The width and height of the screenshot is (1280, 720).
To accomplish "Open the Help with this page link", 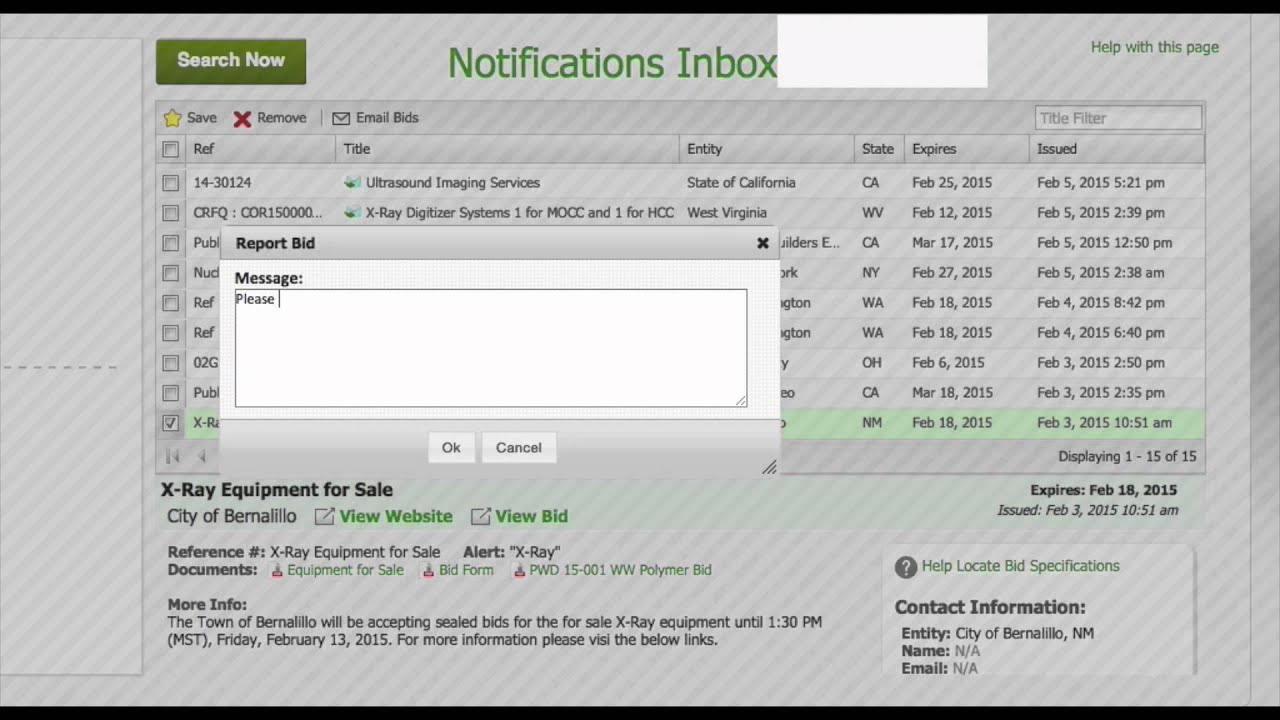I will click(x=1155, y=47).
